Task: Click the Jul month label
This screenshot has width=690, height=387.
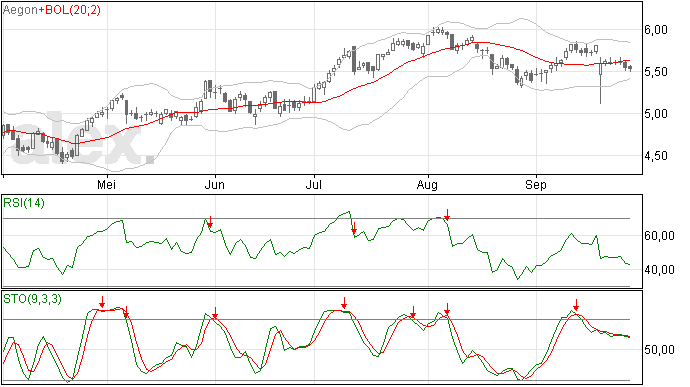Action: click(x=313, y=184)
